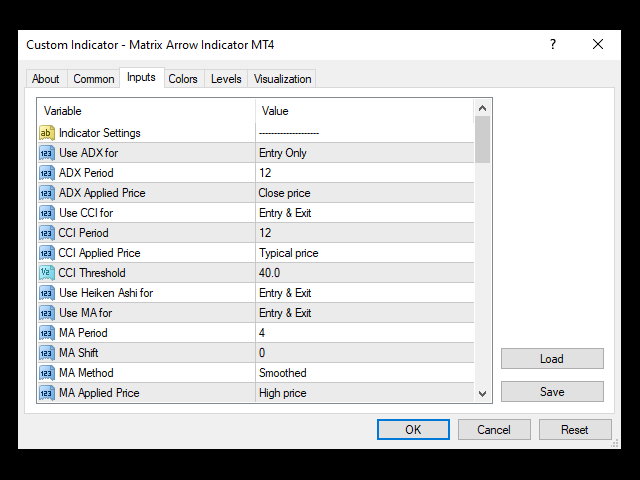Select the CCI Applied Price label

coord(99,253)
